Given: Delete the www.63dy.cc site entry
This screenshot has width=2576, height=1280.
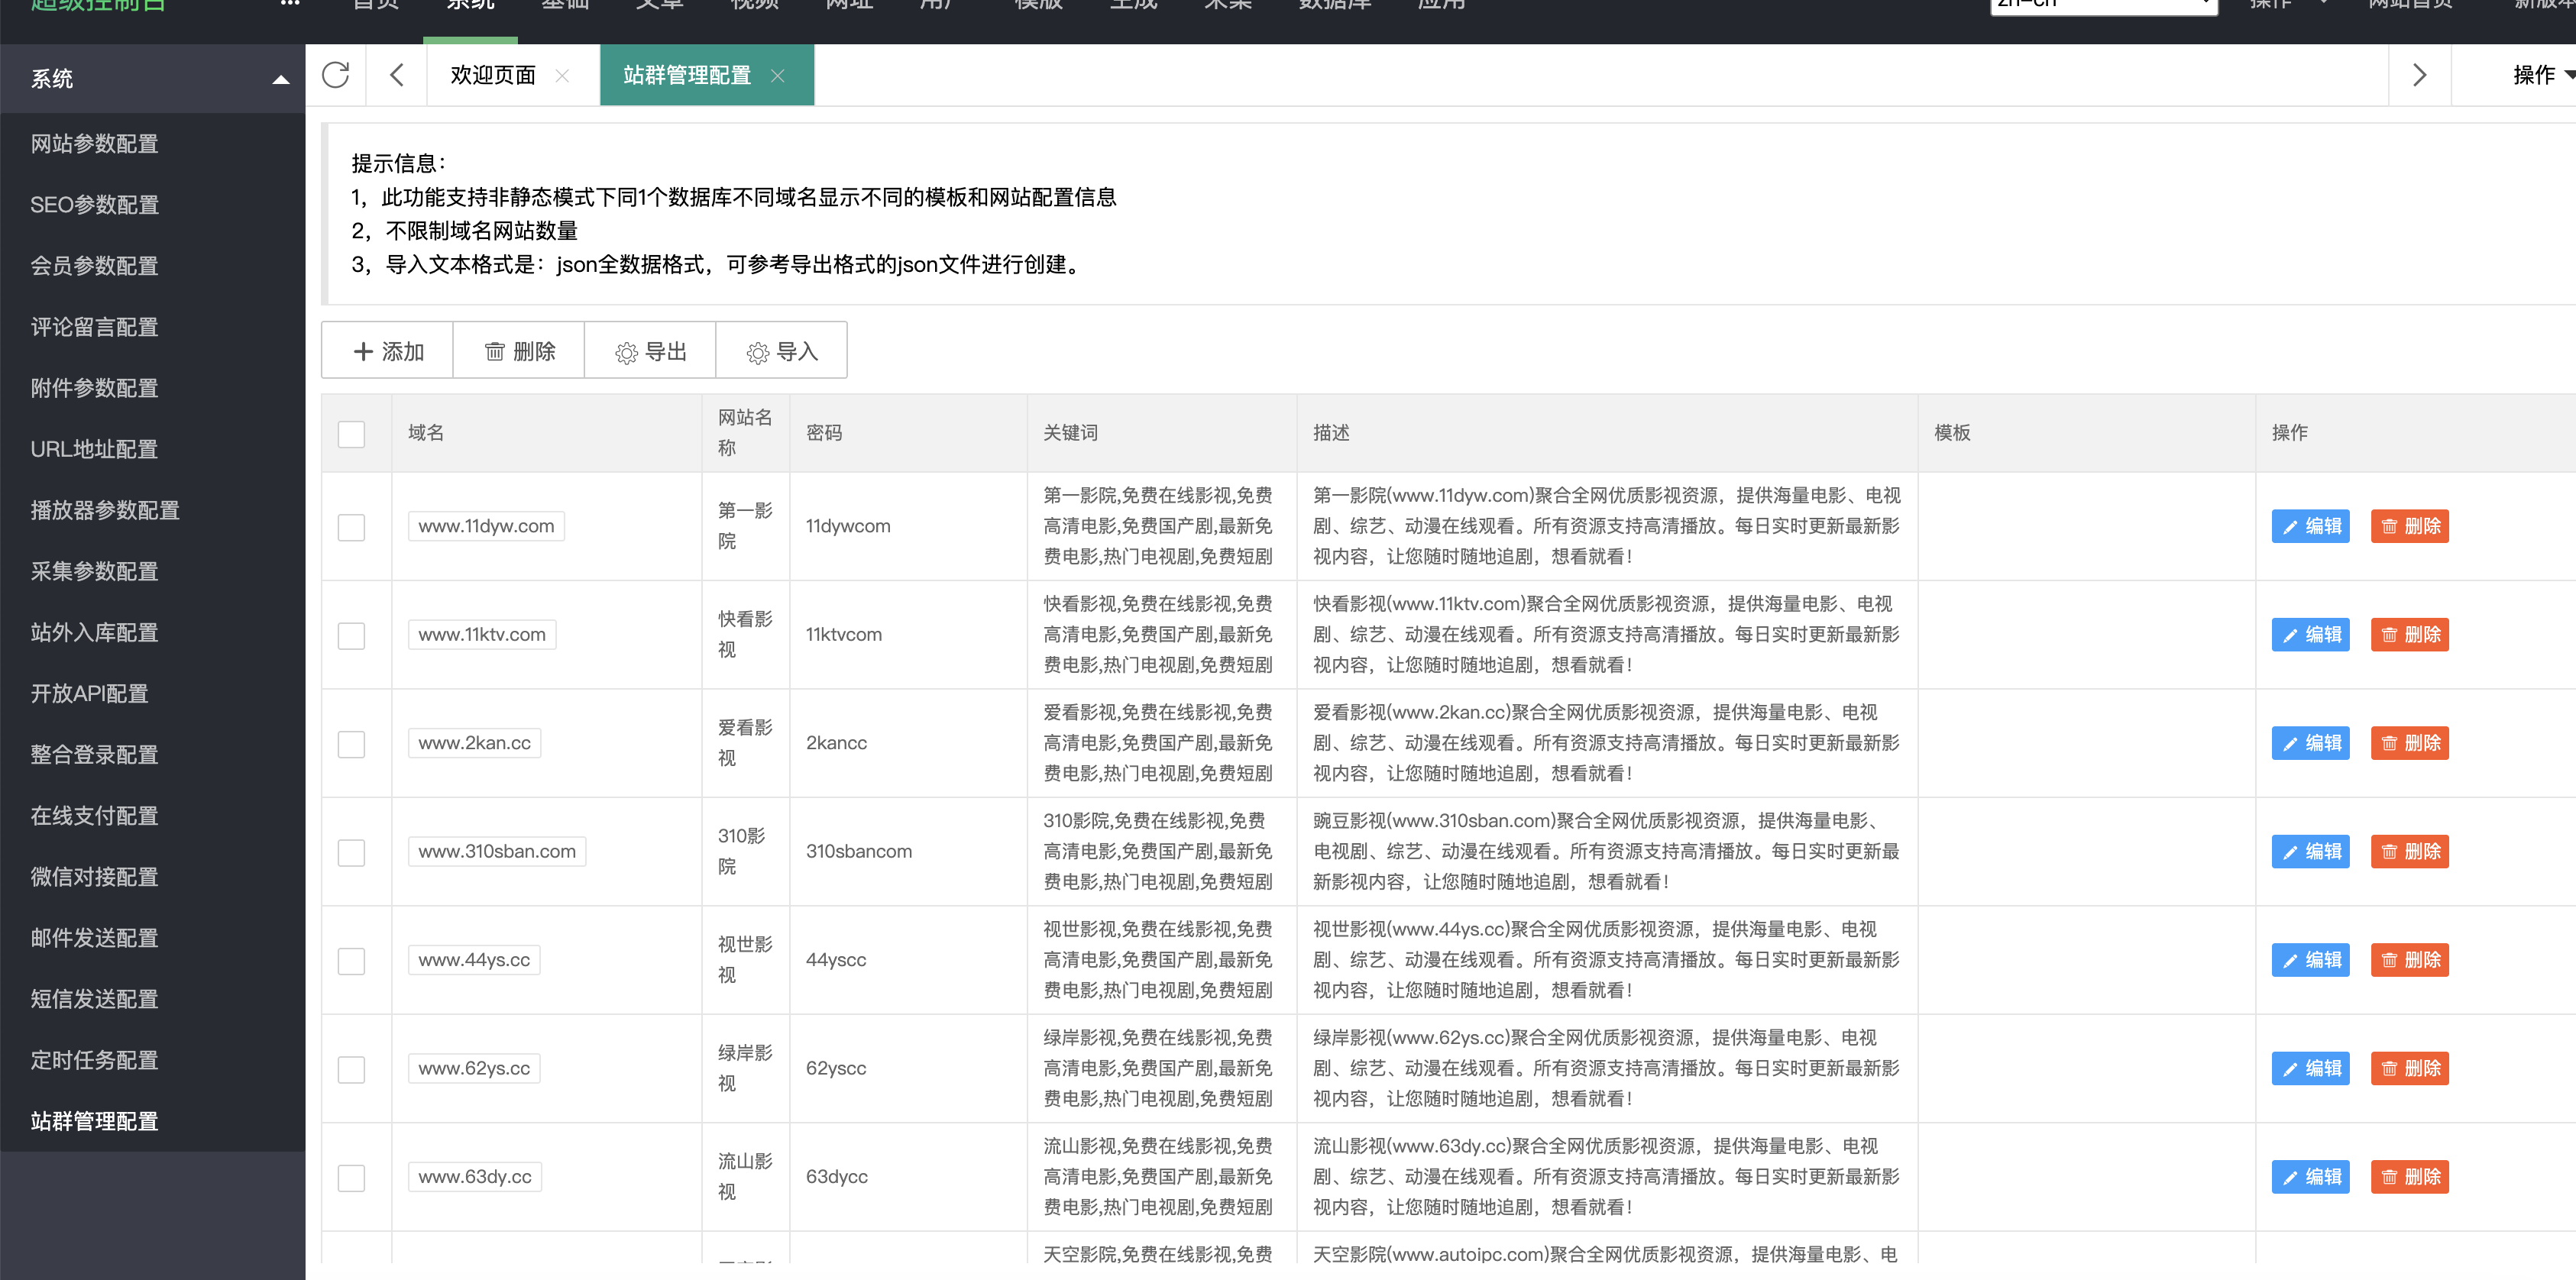Looking at the screenshot, I should point(2410,1177).
